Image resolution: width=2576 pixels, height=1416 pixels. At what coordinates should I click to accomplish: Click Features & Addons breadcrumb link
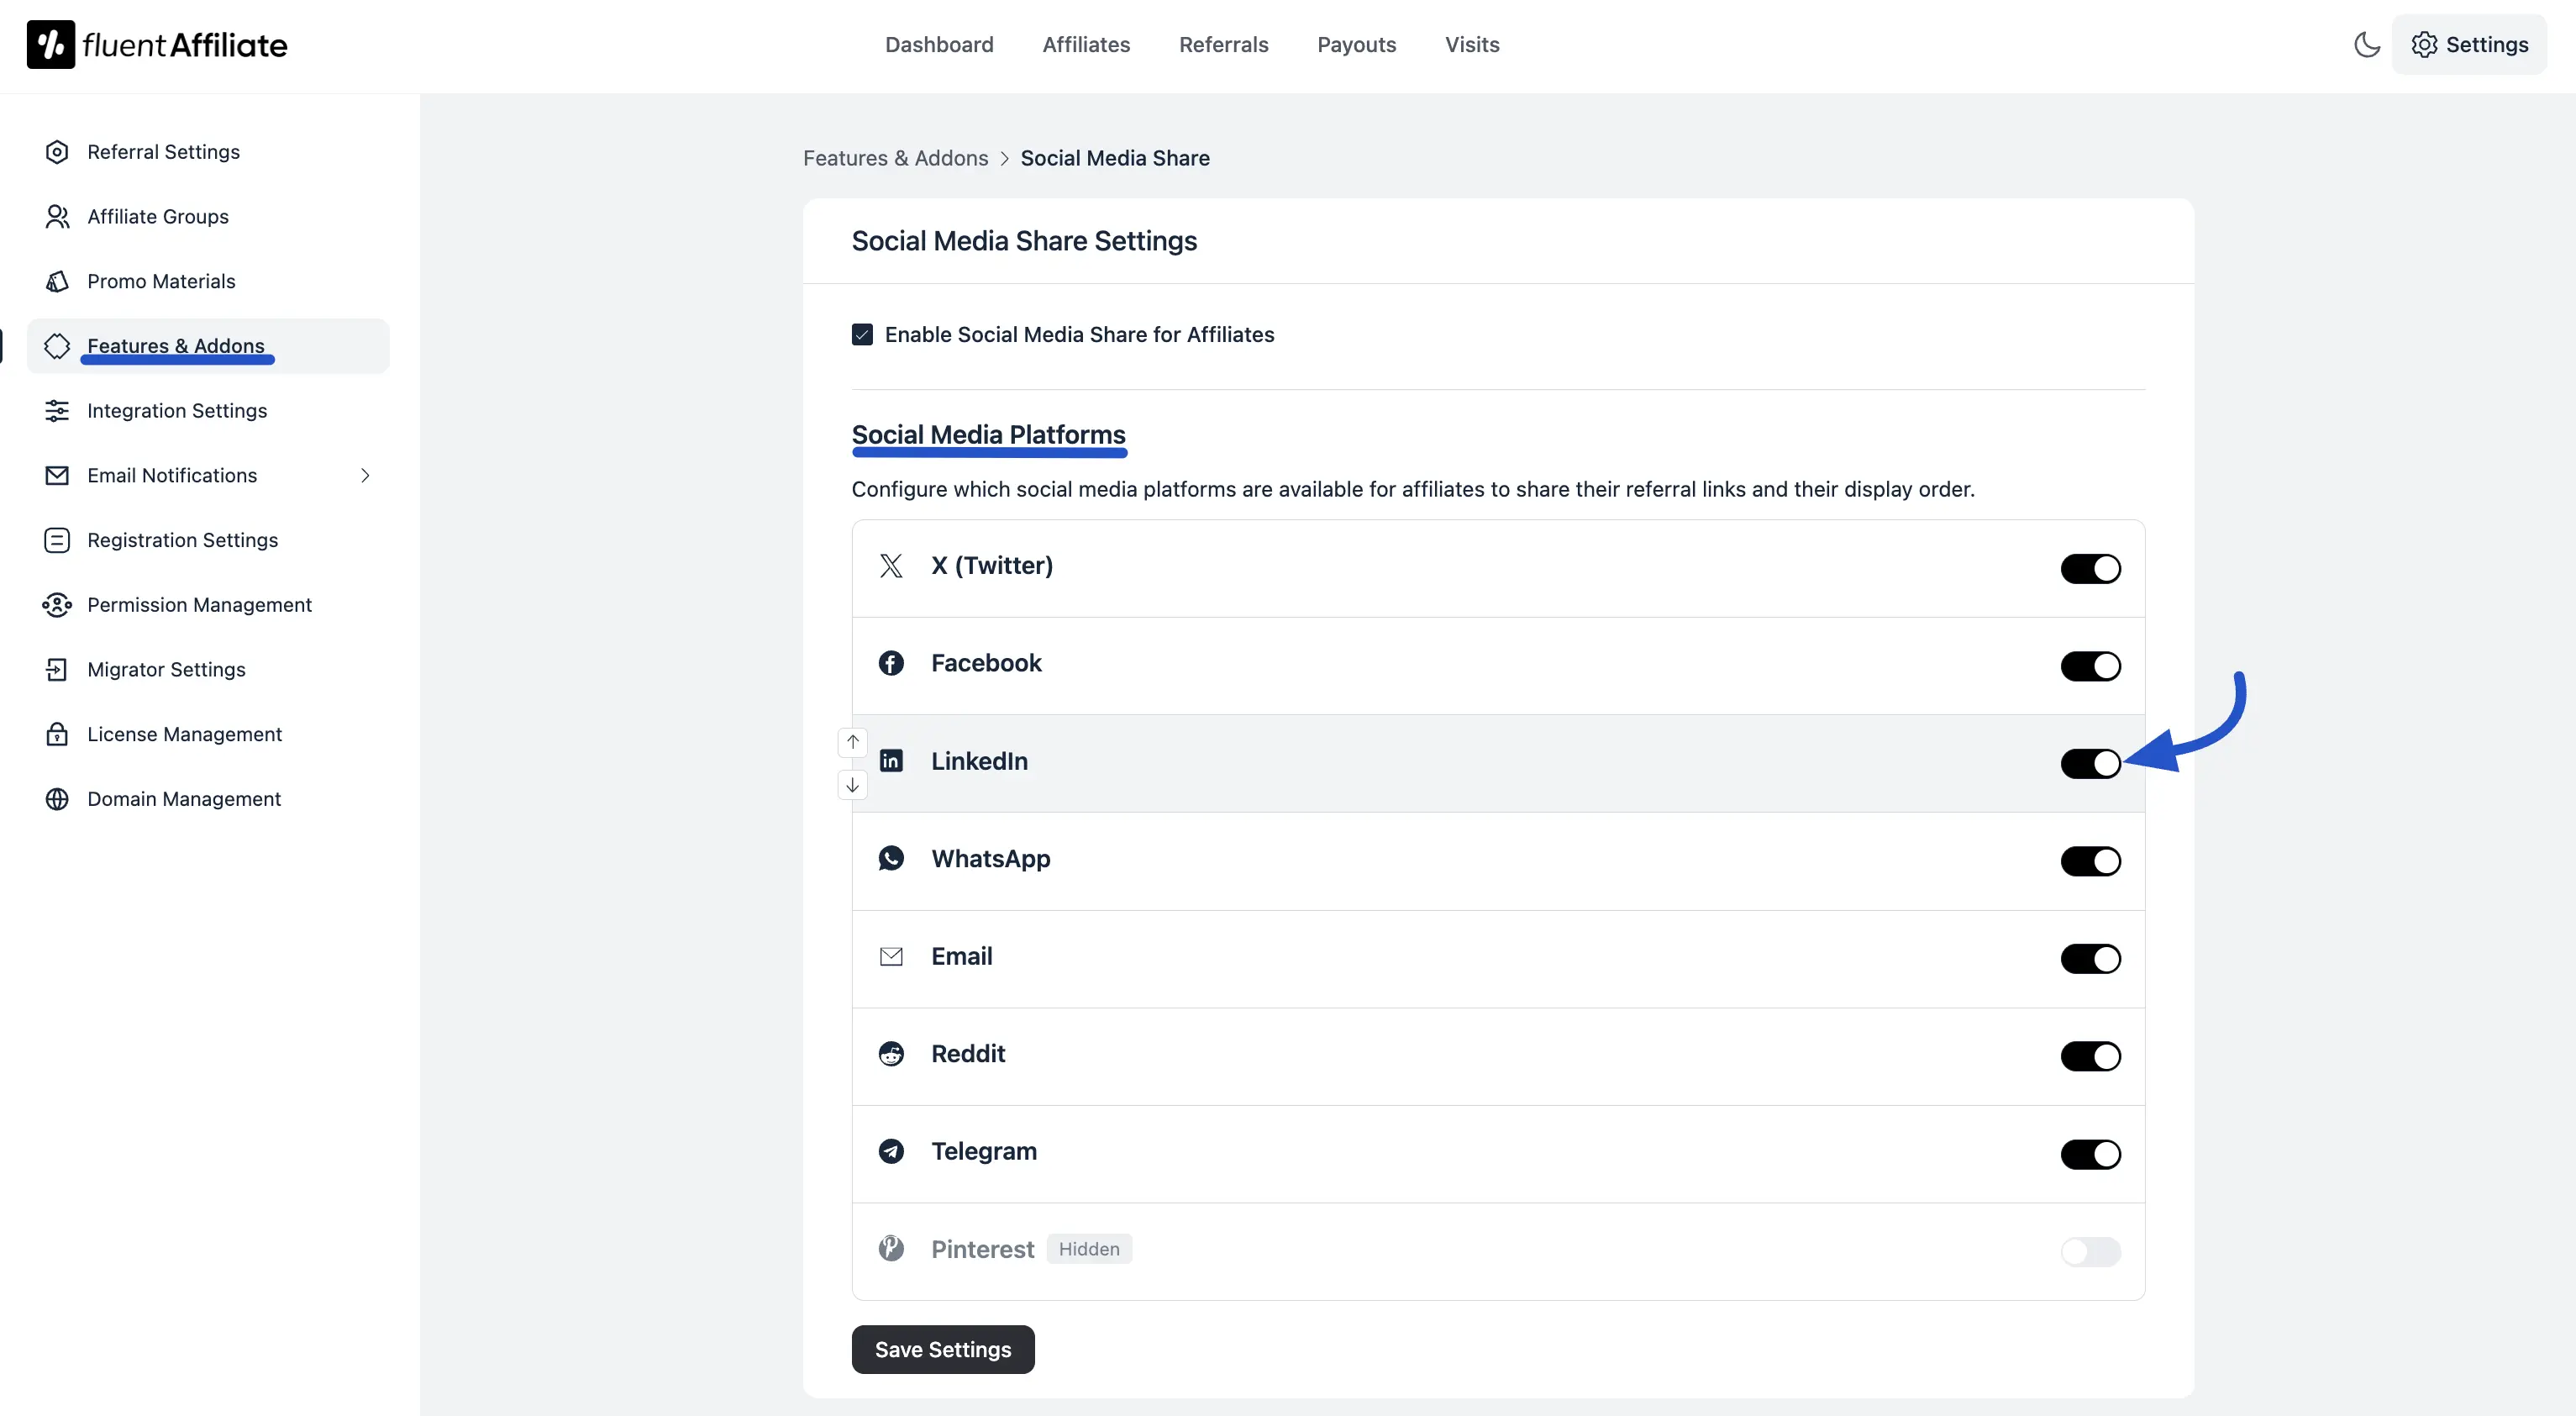click(x=895, y=158)
